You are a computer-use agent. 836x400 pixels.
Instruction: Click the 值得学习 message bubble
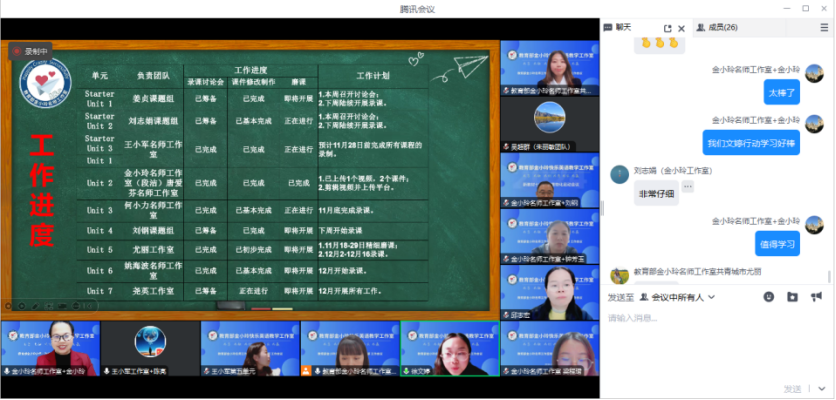(777, 244)
